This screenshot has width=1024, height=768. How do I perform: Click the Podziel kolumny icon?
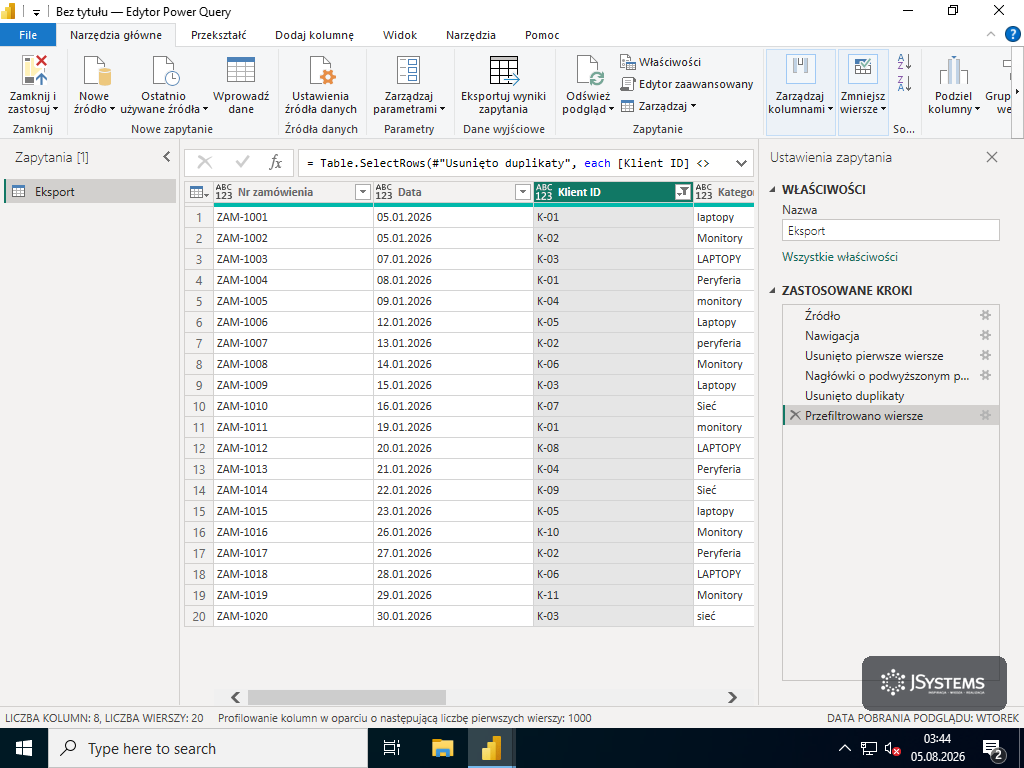tap(953, 71)
